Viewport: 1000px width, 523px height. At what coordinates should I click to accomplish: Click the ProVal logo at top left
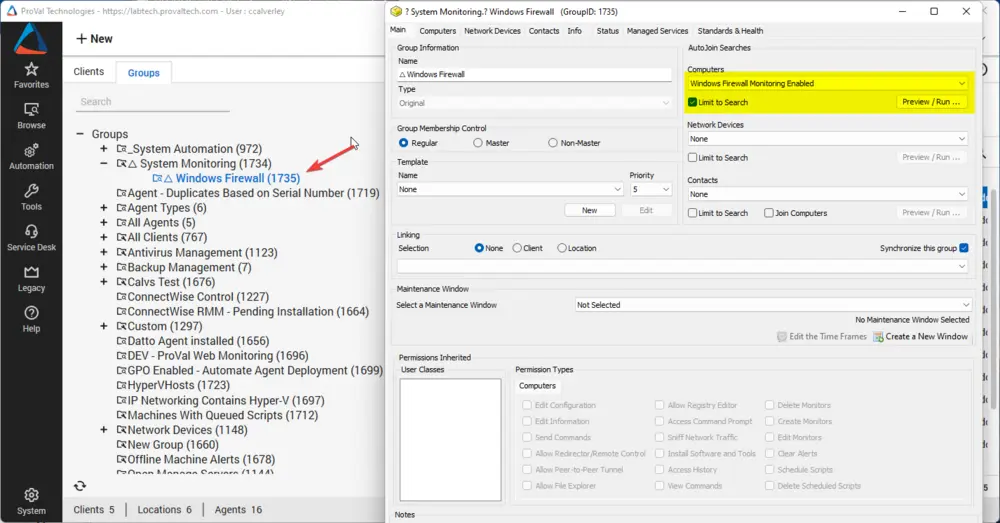31,38
